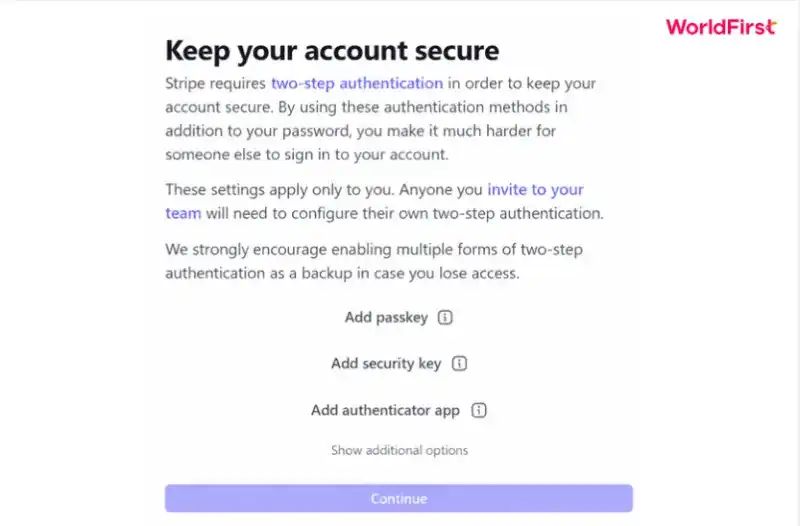Follow the 'invite to your' link text

pos(536,189)
